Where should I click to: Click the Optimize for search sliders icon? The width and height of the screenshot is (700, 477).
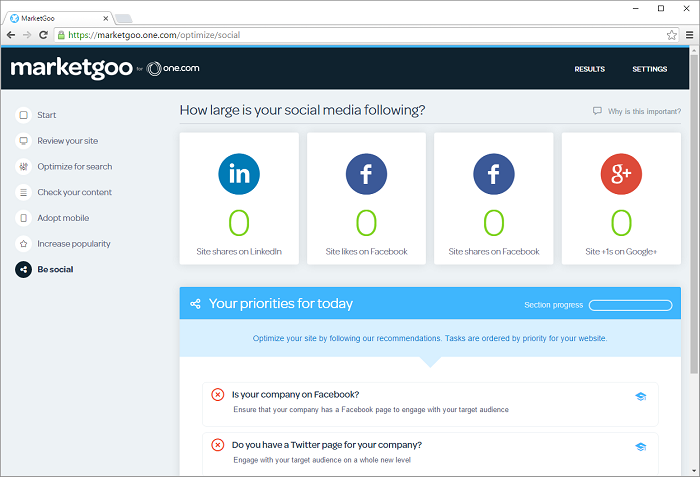tap(24, 167)
